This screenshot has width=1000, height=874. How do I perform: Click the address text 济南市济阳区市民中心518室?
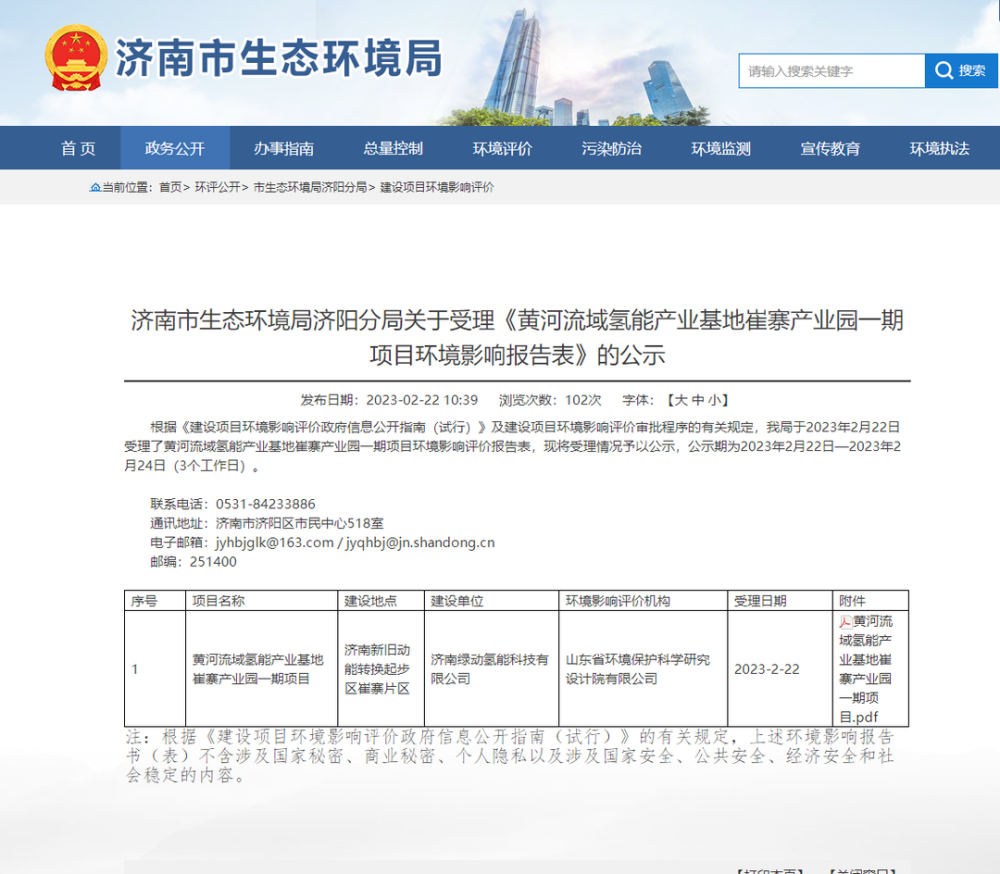coord(300,524)
